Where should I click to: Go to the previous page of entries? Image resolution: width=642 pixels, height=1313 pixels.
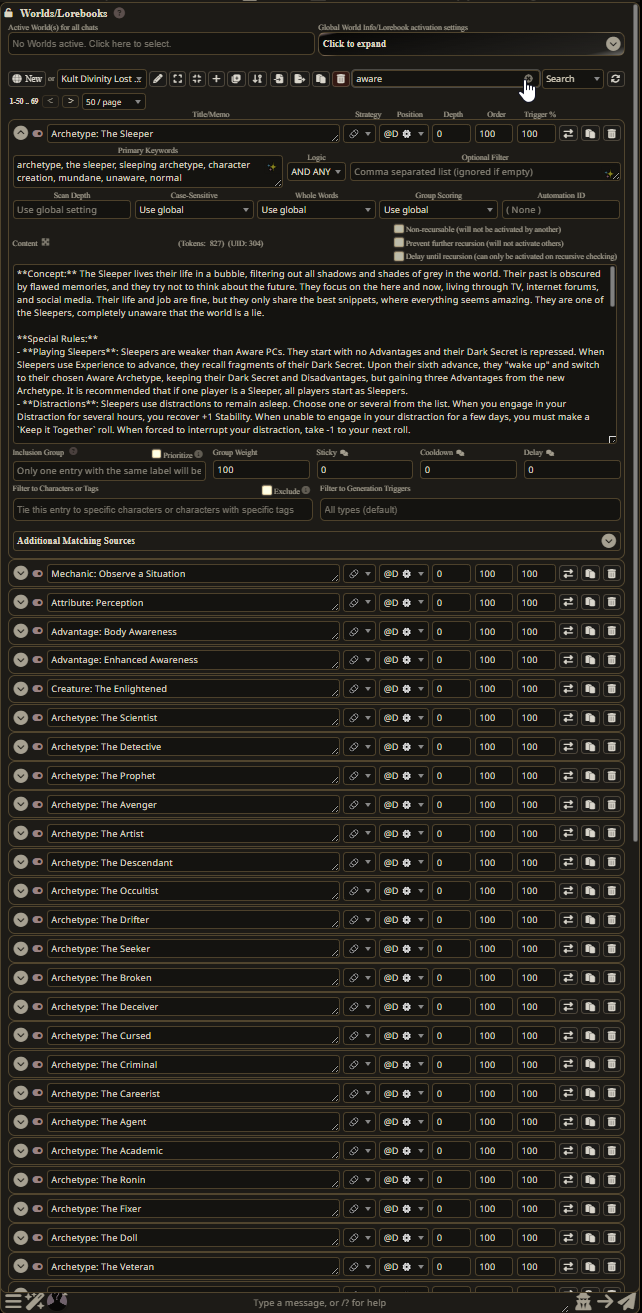pyautogui.click(x=50, y=101)
